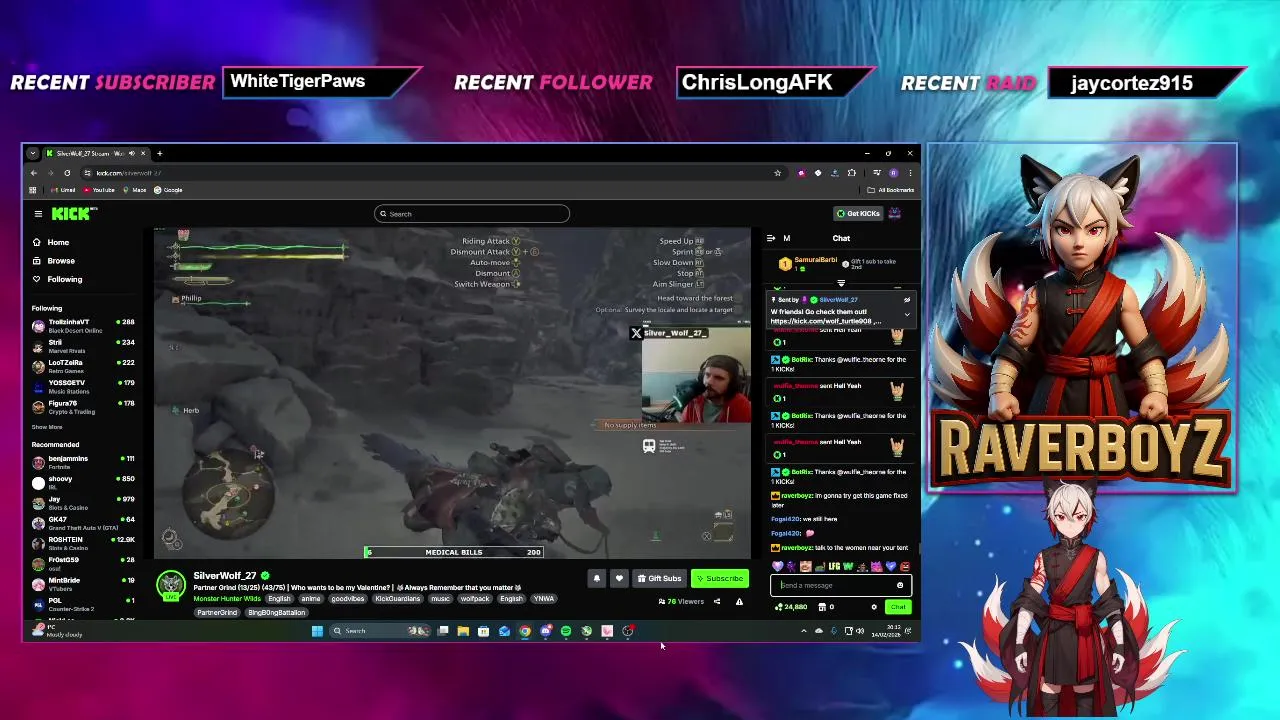1280x720 pixels.
Task: Collapse the chat panel with arrow icon
Action: pyautogui.click(x=771, y=238)
